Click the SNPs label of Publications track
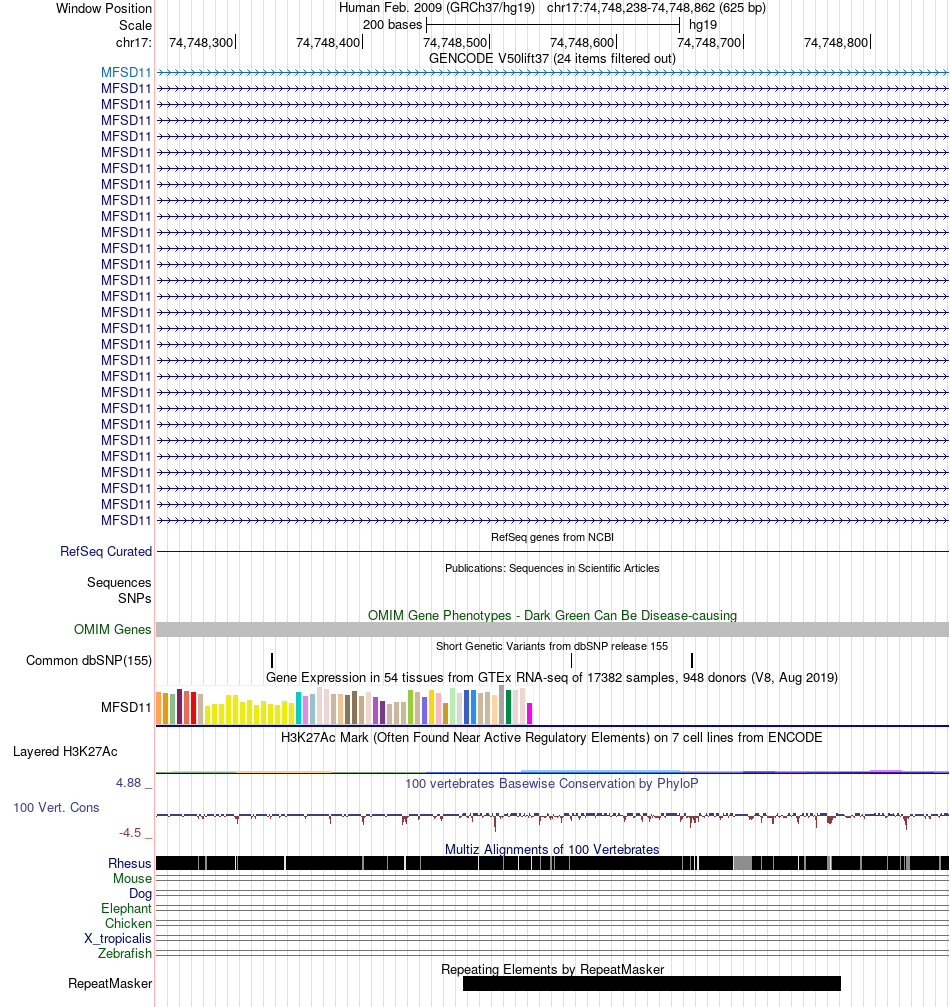Image resolution: width=950 pixels, height=1007 pixels. tap(135, 599)
